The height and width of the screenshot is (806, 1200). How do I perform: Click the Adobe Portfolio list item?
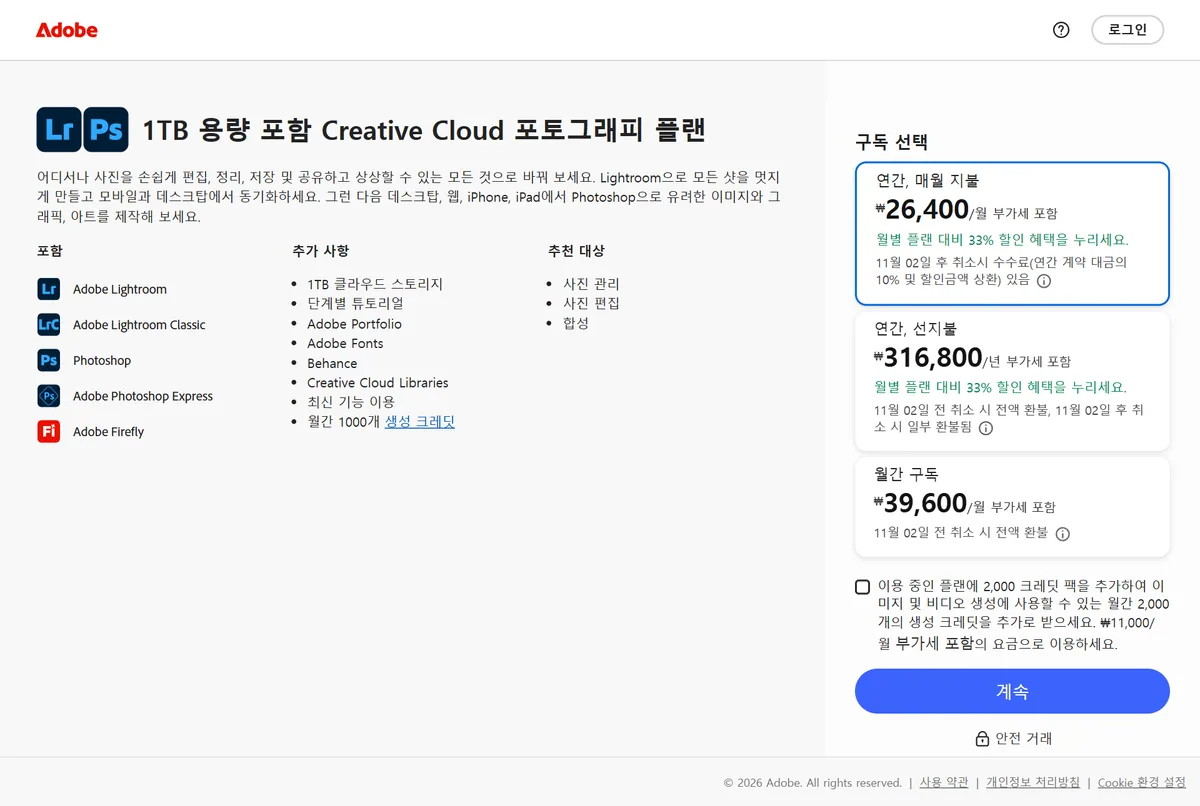354,324
